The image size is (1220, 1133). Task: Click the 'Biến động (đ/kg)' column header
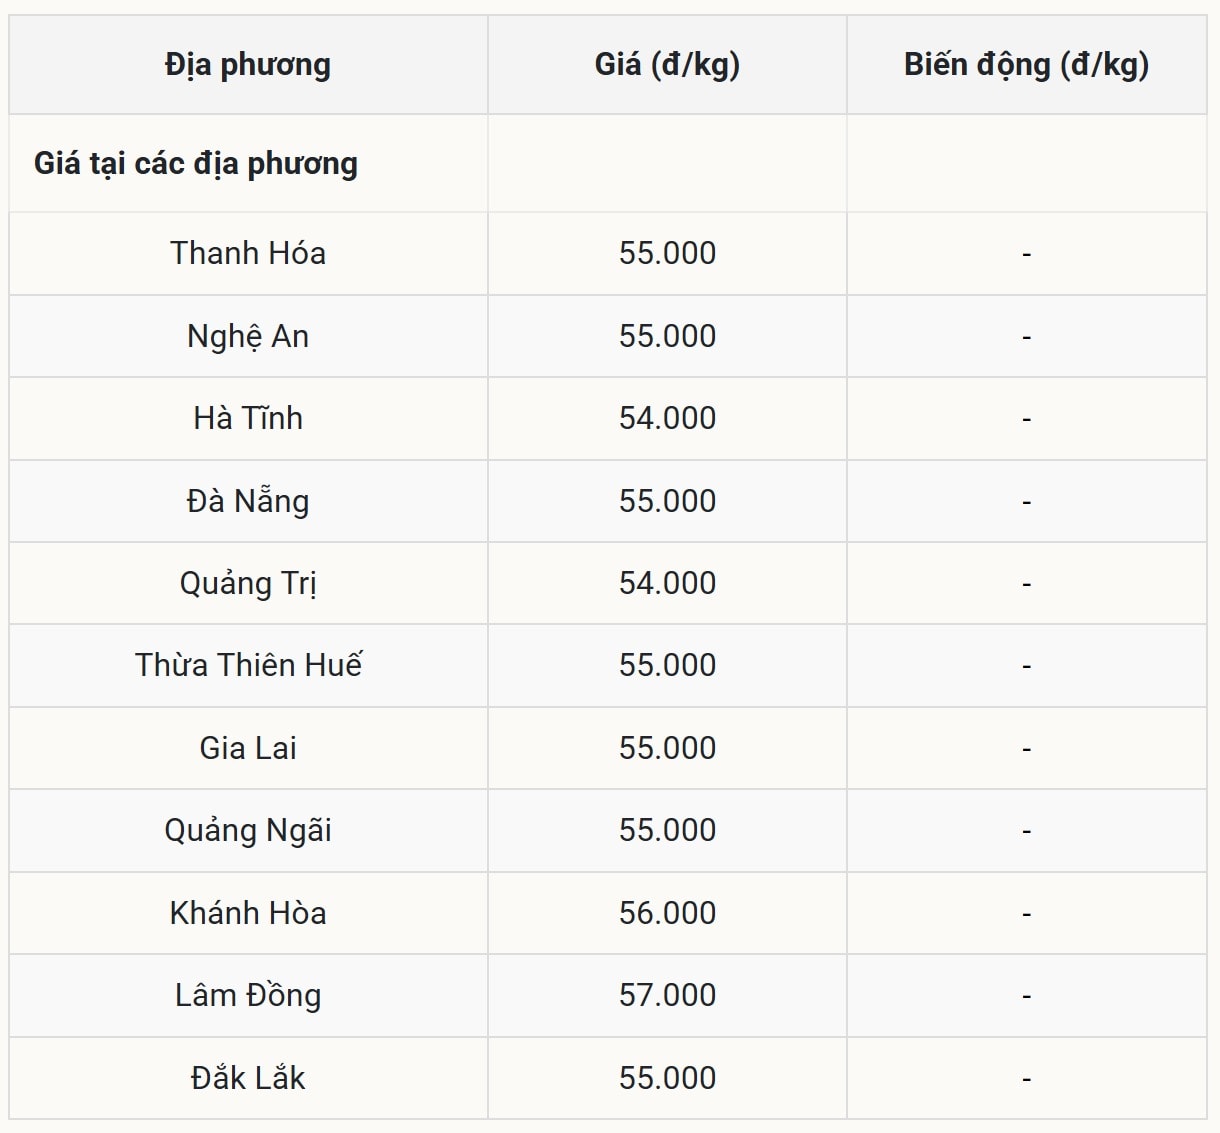point(1026,65)
